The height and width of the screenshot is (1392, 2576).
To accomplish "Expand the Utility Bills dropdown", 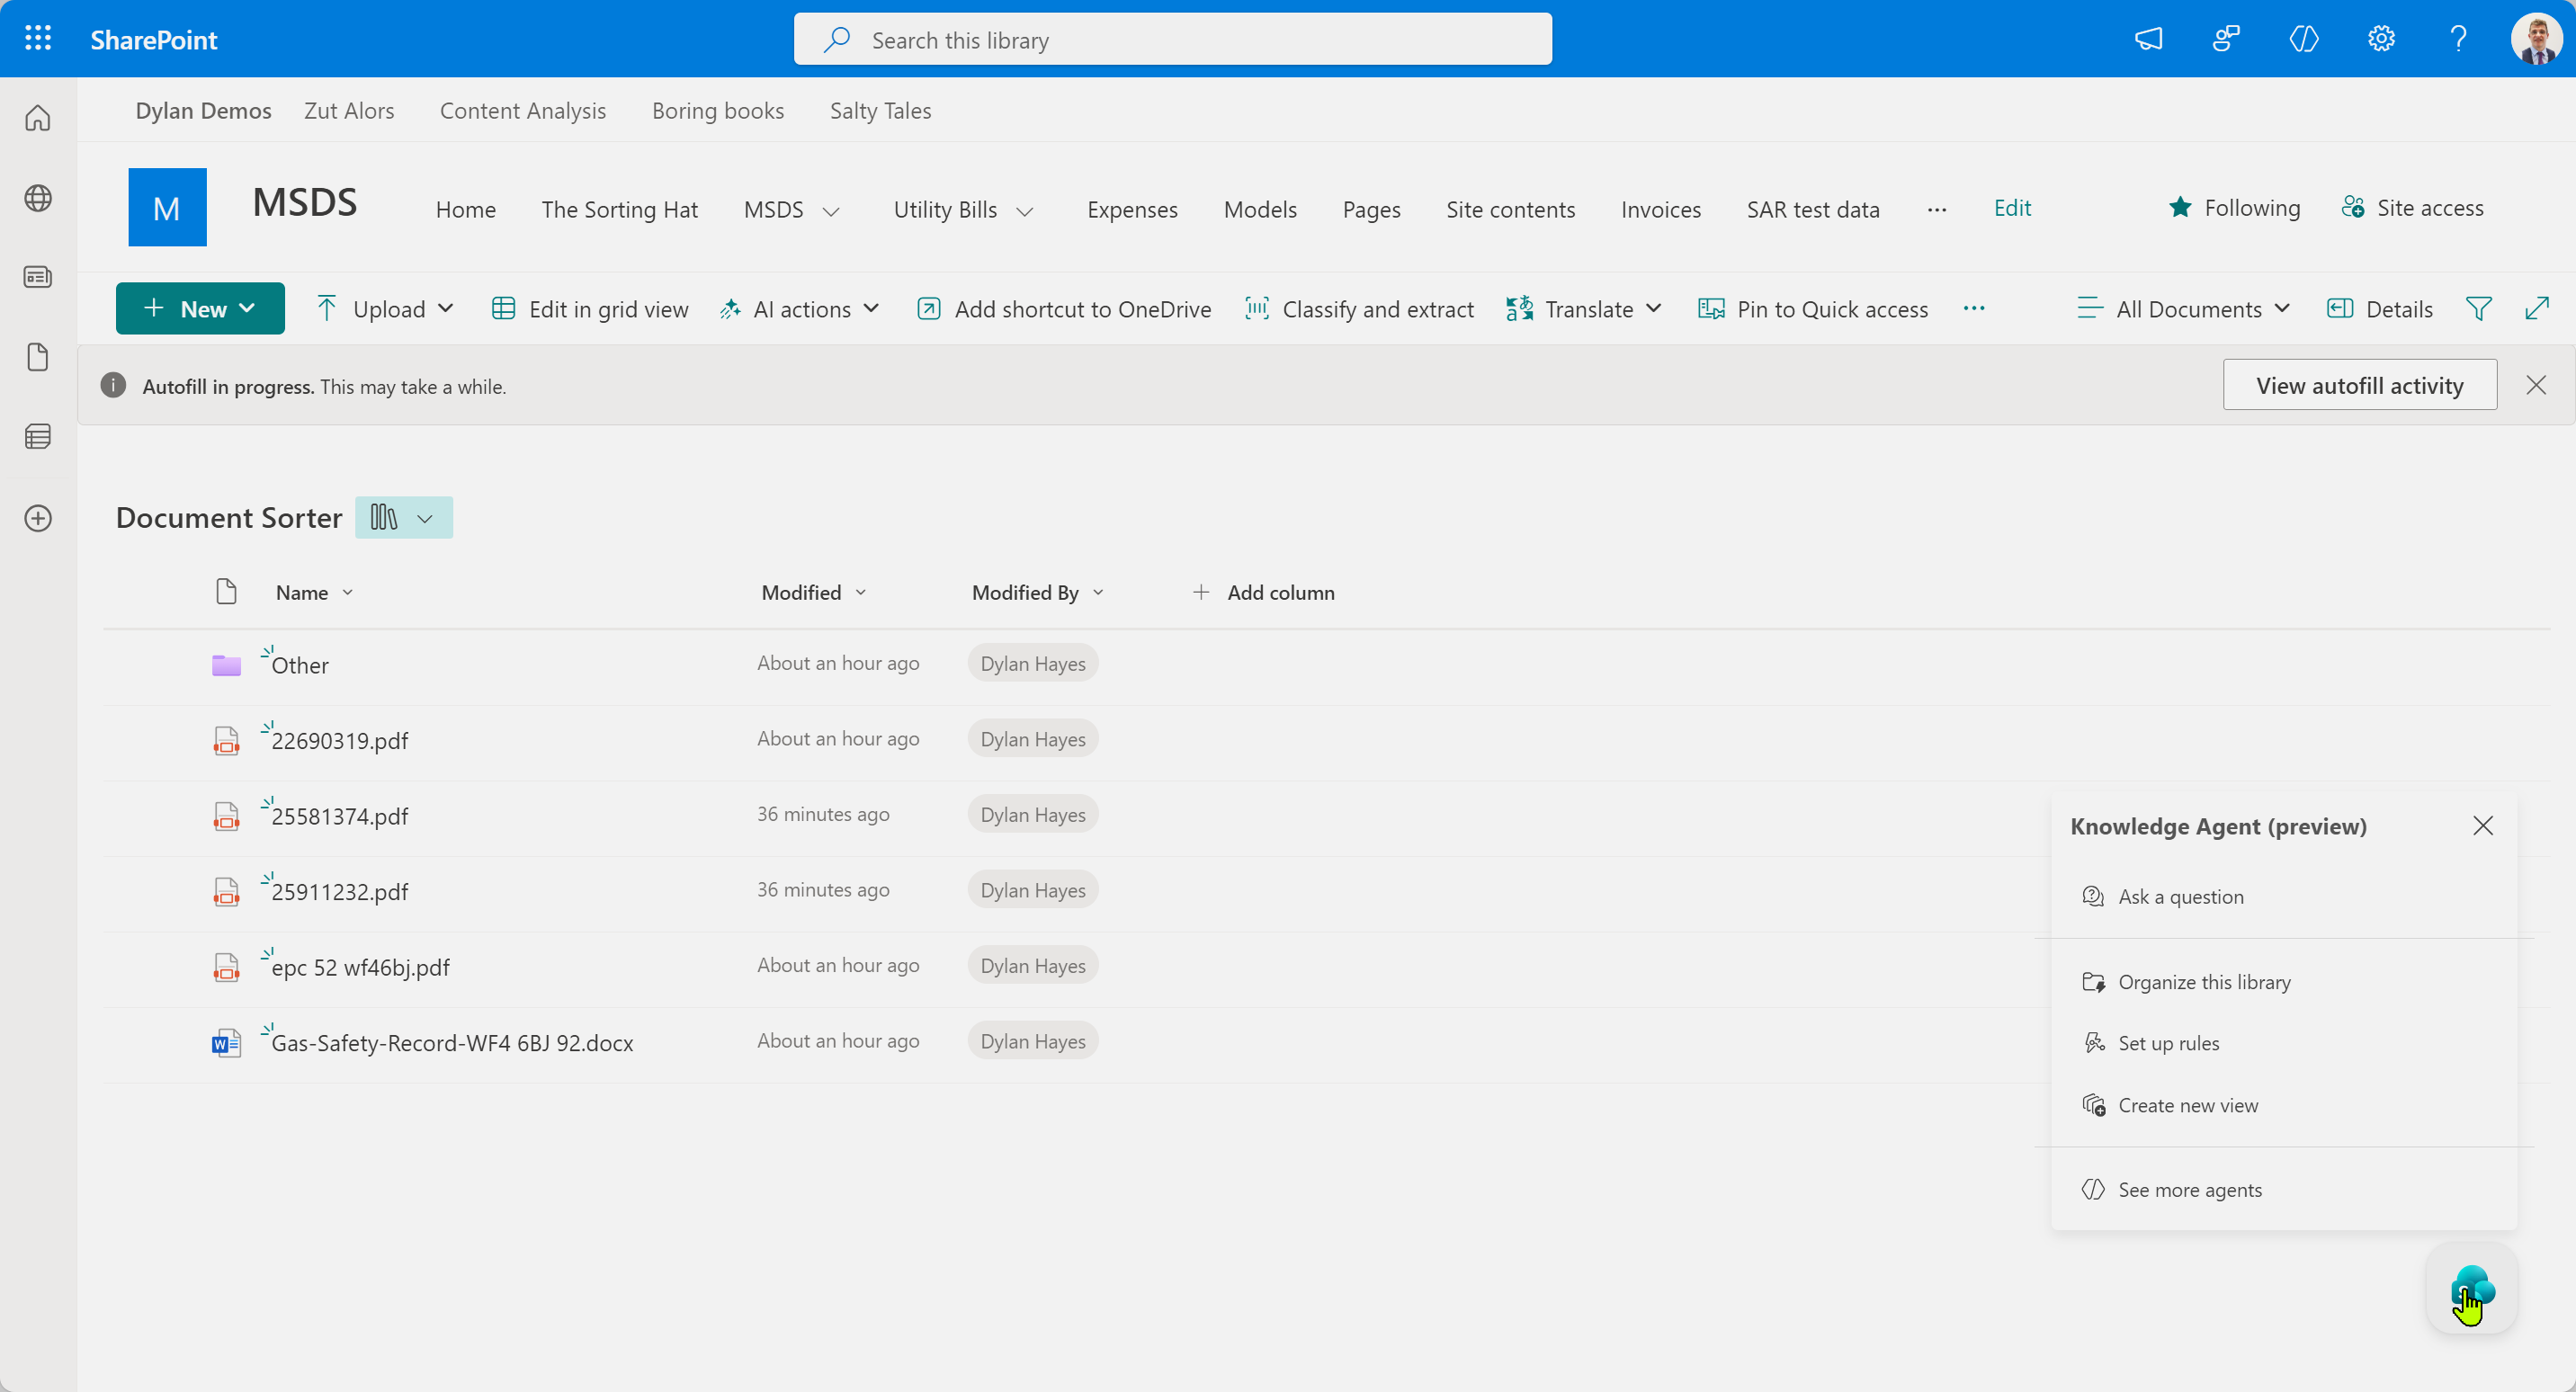I will point(1025,210).
